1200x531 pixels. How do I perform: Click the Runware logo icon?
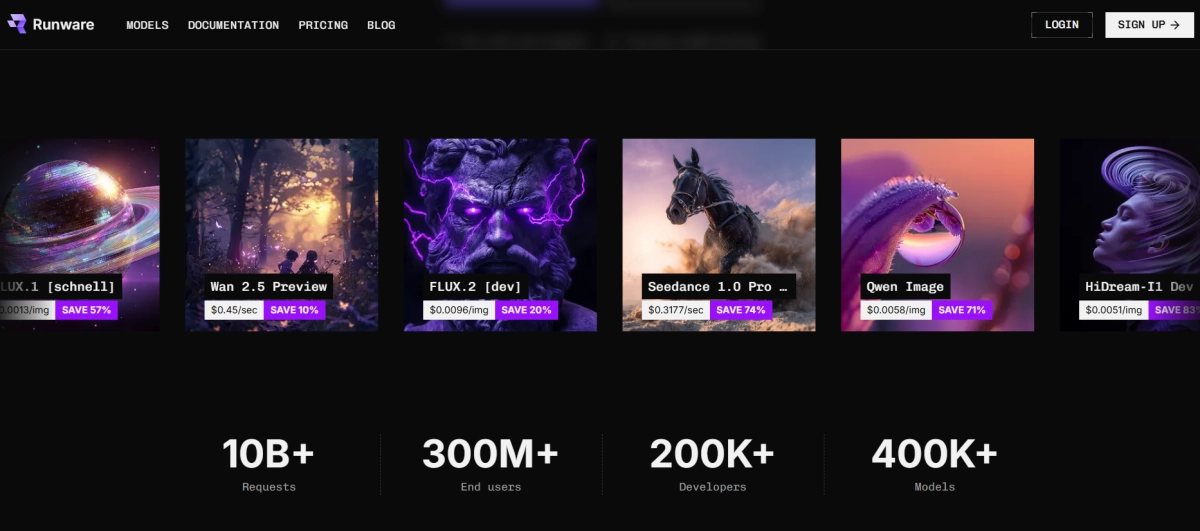[x=17, y=24]
